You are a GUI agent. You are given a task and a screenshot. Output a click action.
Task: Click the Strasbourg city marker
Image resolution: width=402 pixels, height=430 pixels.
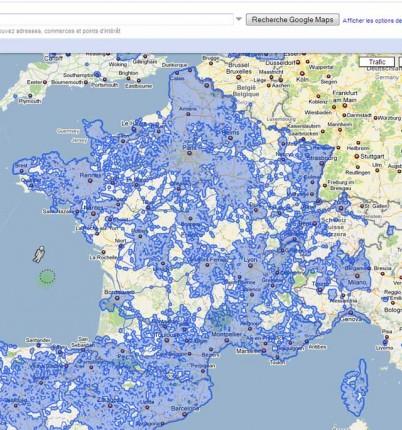click(322, 163)
